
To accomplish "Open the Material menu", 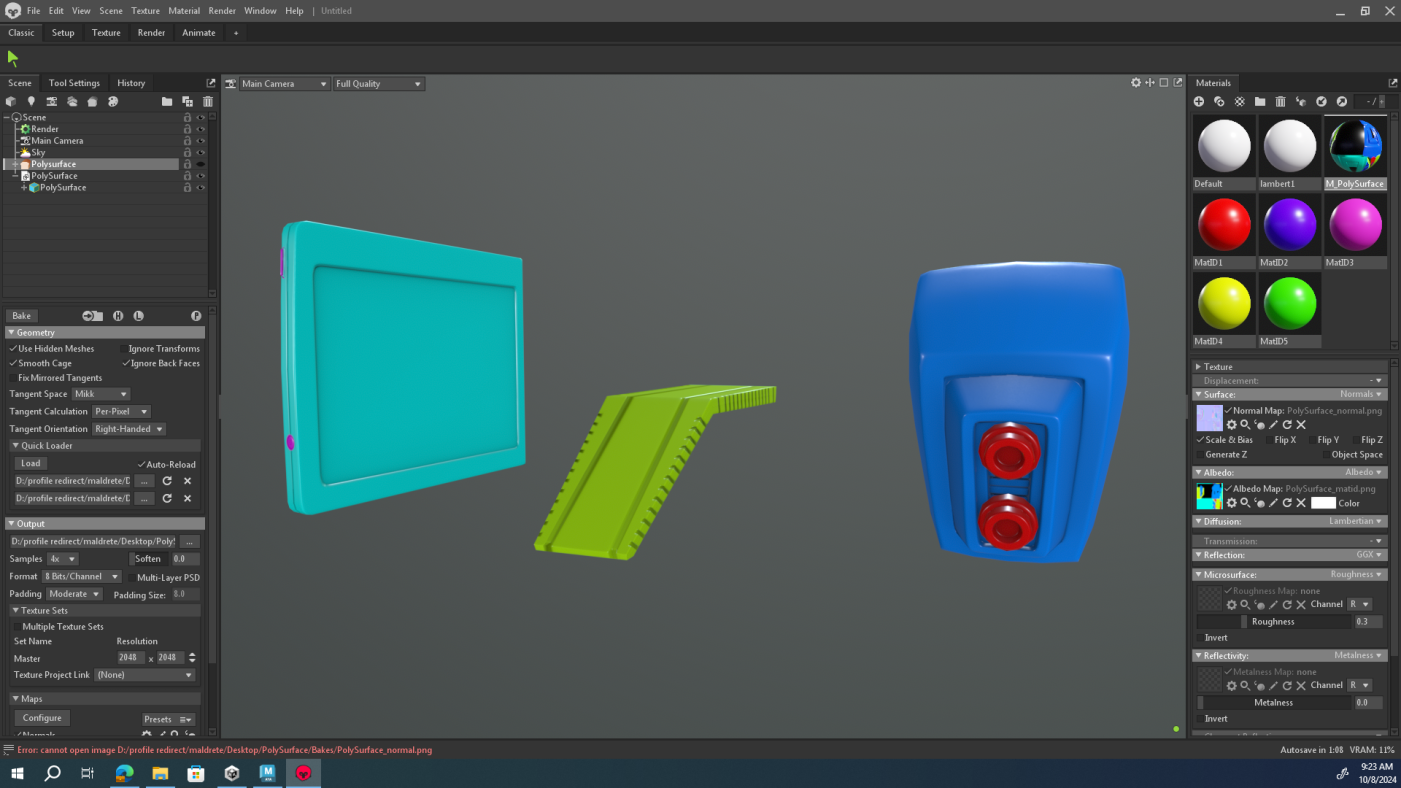I will [x=184, y=11].
